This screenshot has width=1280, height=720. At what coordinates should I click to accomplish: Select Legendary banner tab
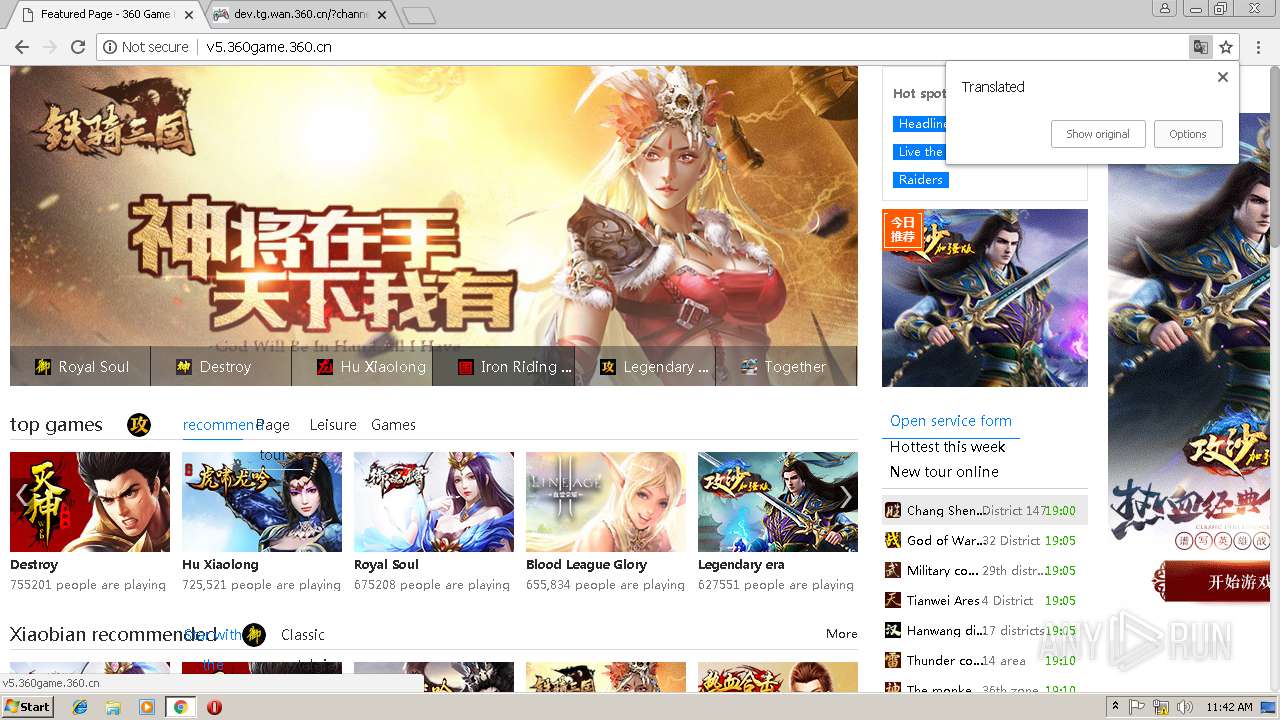click(645, 367)
